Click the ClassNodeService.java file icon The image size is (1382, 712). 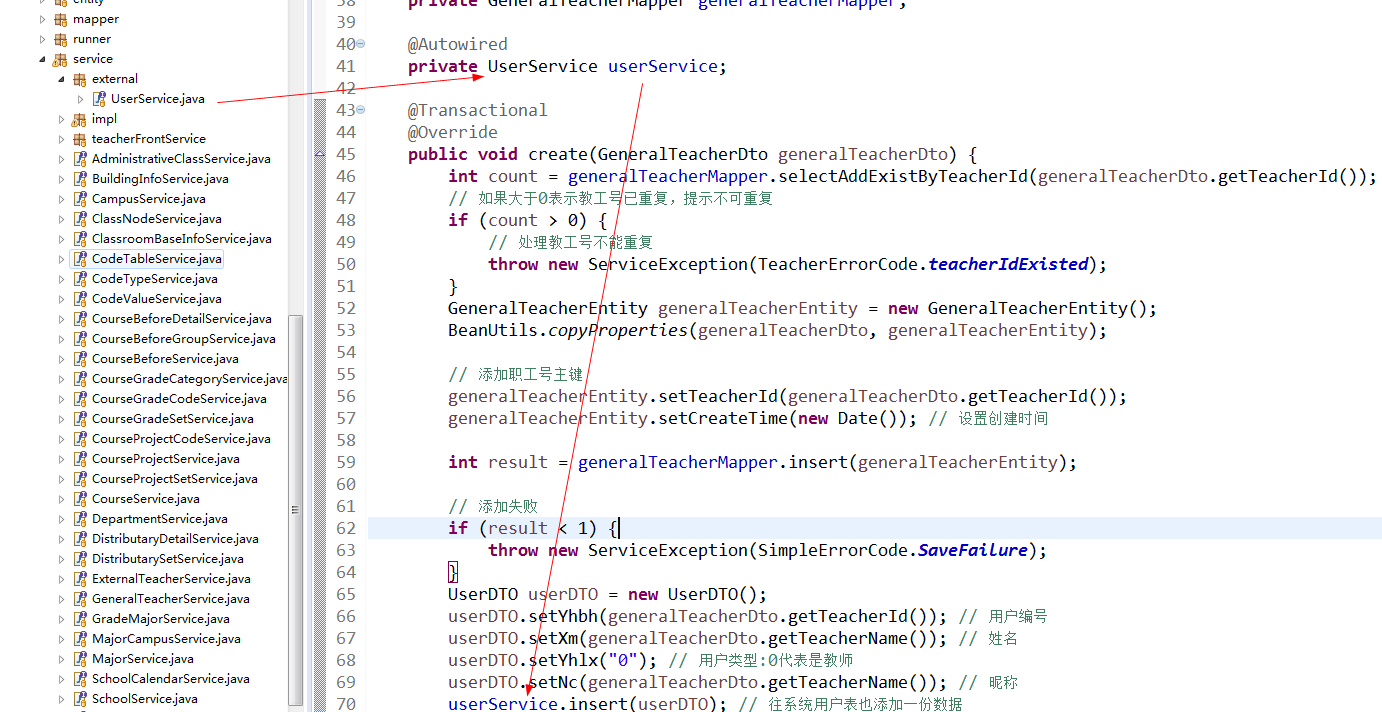80,219
